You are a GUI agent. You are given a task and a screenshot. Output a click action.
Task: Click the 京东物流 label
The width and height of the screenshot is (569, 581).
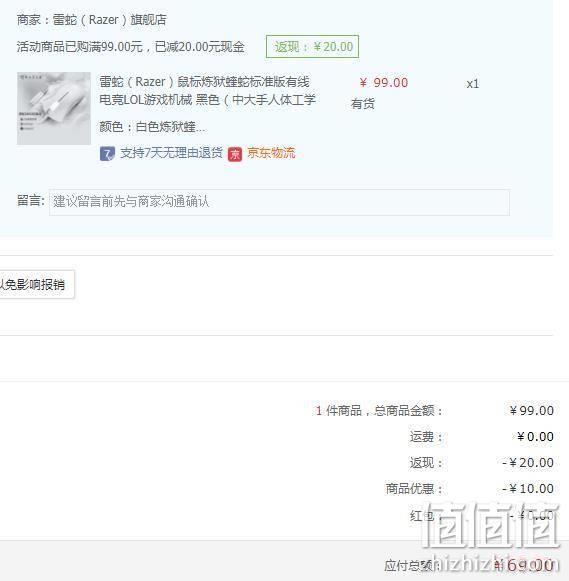[x=272, y=153]
